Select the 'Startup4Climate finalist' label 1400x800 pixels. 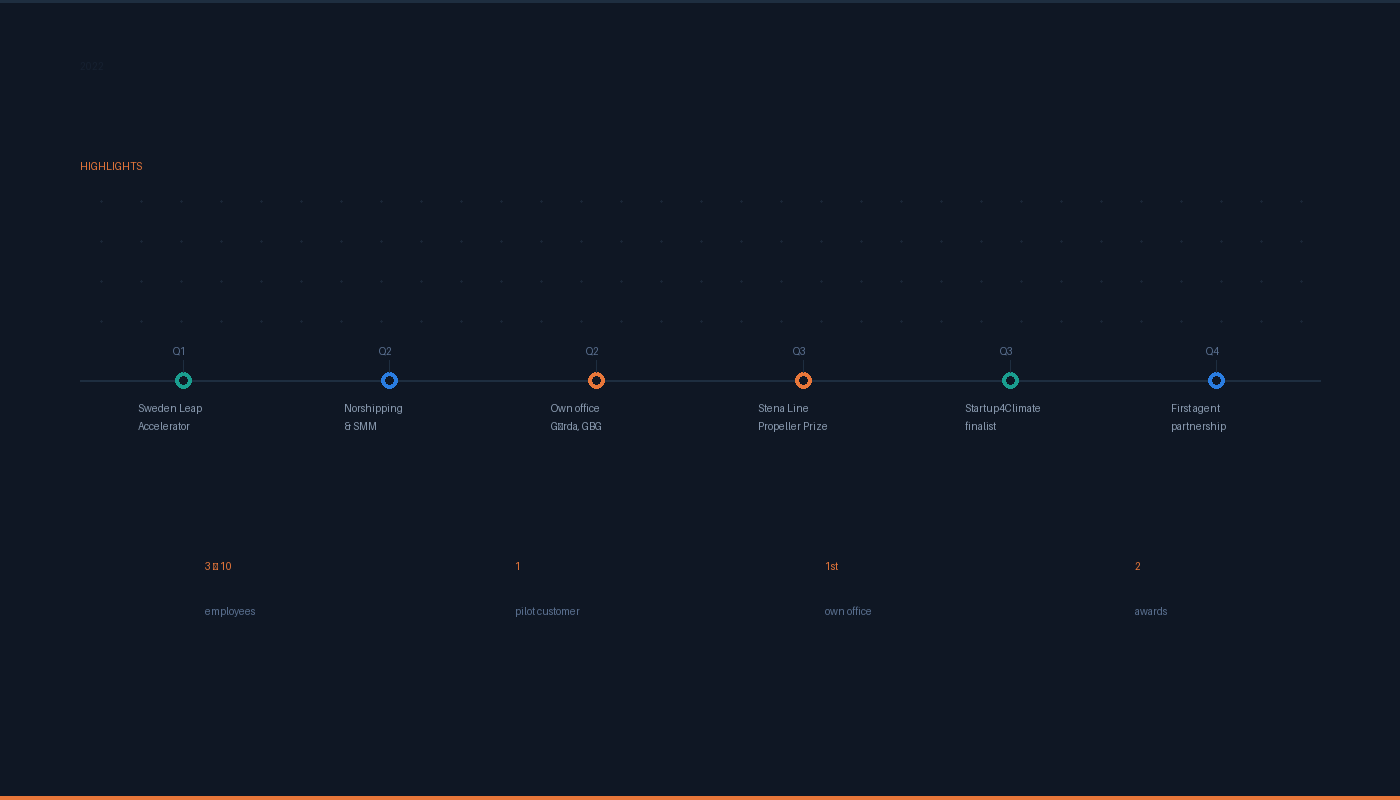click(x=1003, y=417)
